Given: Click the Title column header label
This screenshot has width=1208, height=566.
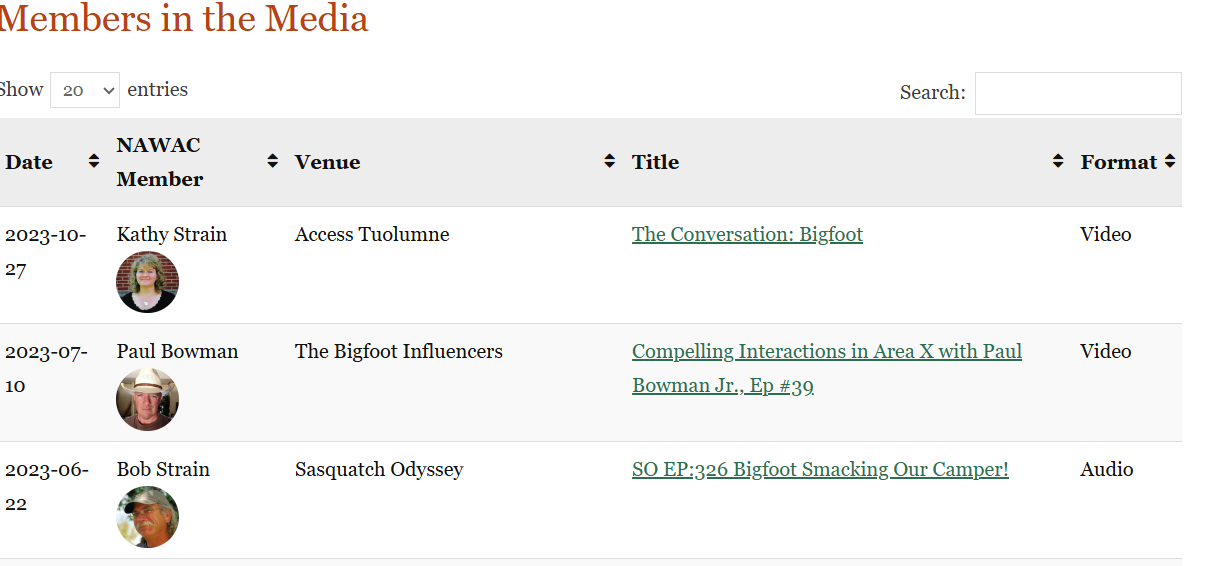Looking at the screenshot, I should [655, 162].
